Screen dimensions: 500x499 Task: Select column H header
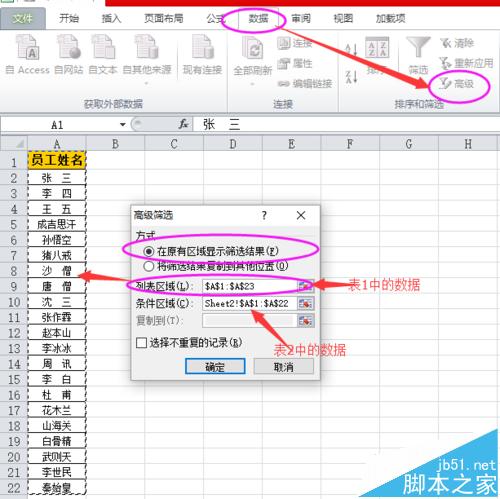coord(468,144)
